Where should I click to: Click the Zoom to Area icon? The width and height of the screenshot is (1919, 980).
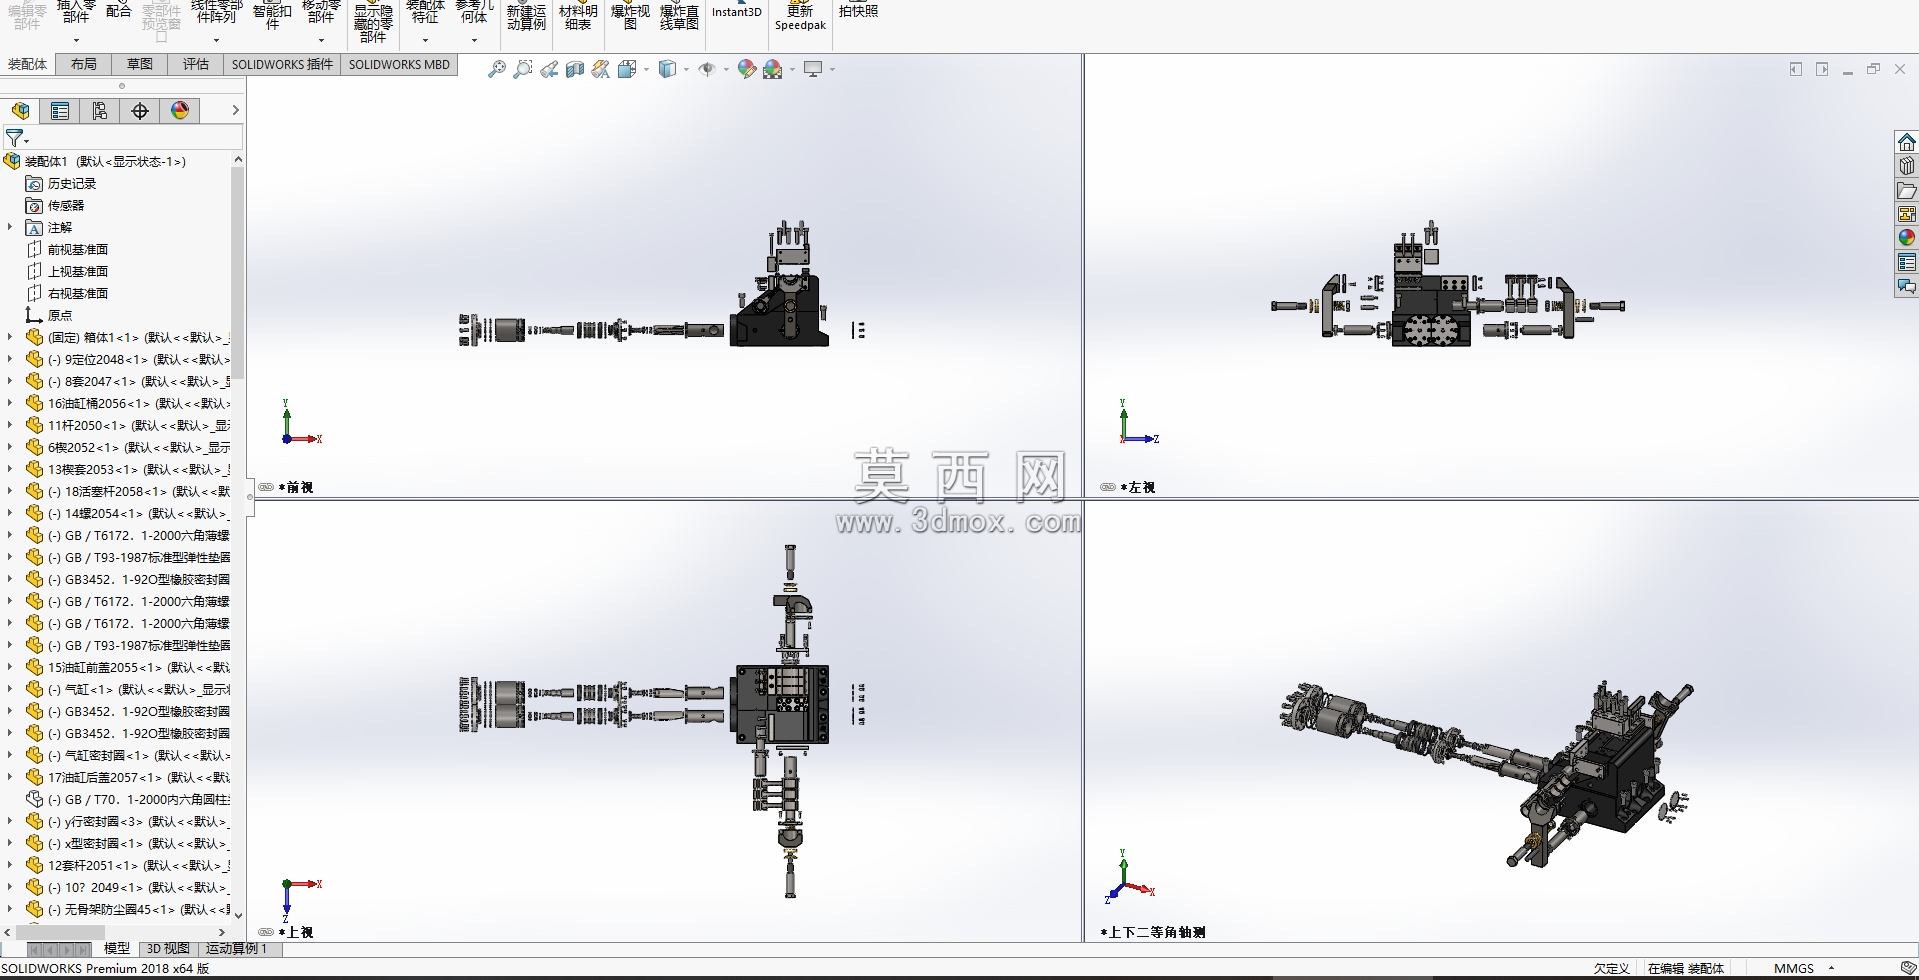coord(522,69)
